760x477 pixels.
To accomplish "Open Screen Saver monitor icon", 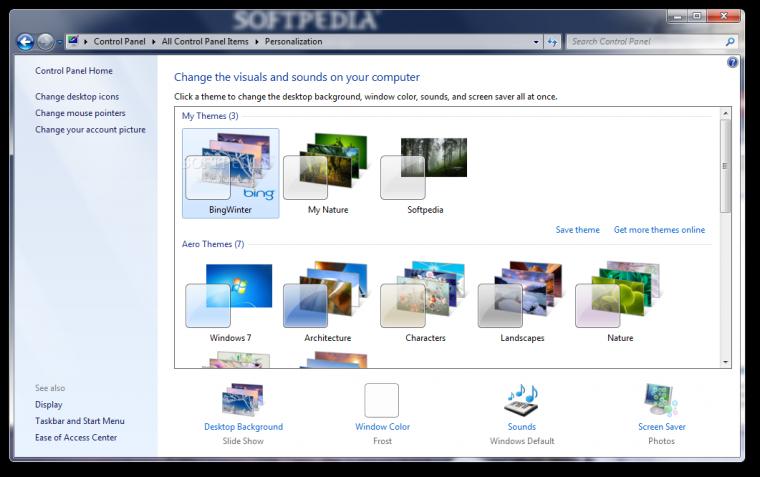I will click(x=661, y=399).
